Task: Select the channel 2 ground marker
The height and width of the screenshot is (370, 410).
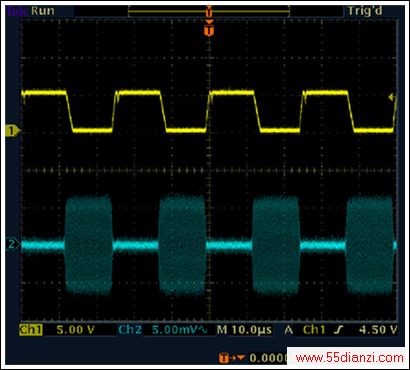Action: coord(12,244)
